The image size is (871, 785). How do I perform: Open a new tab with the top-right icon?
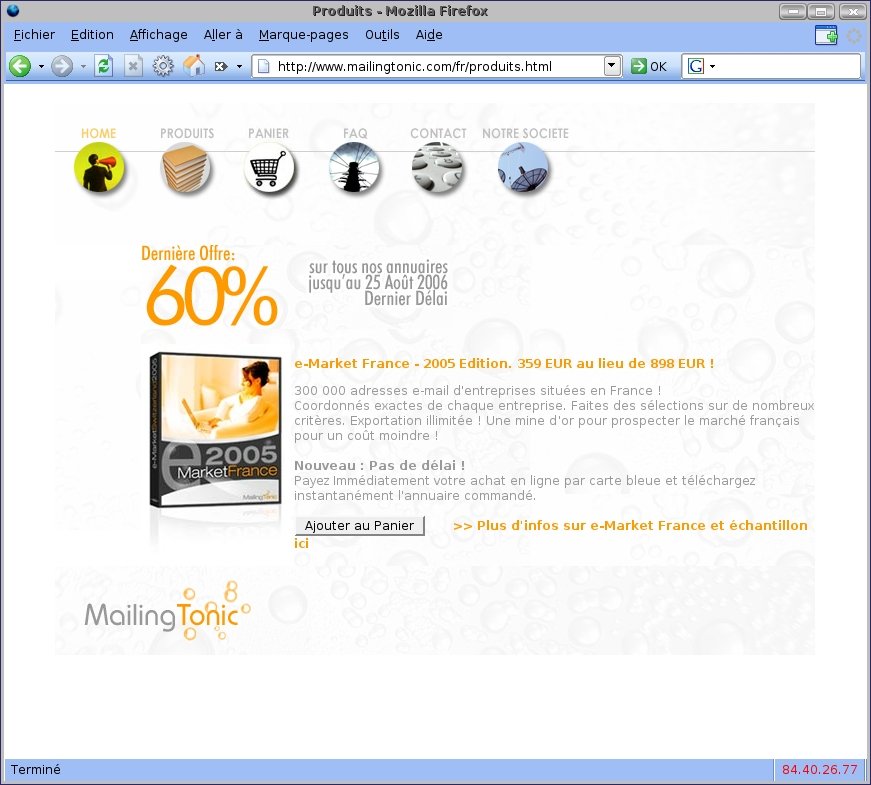point(825,36)
